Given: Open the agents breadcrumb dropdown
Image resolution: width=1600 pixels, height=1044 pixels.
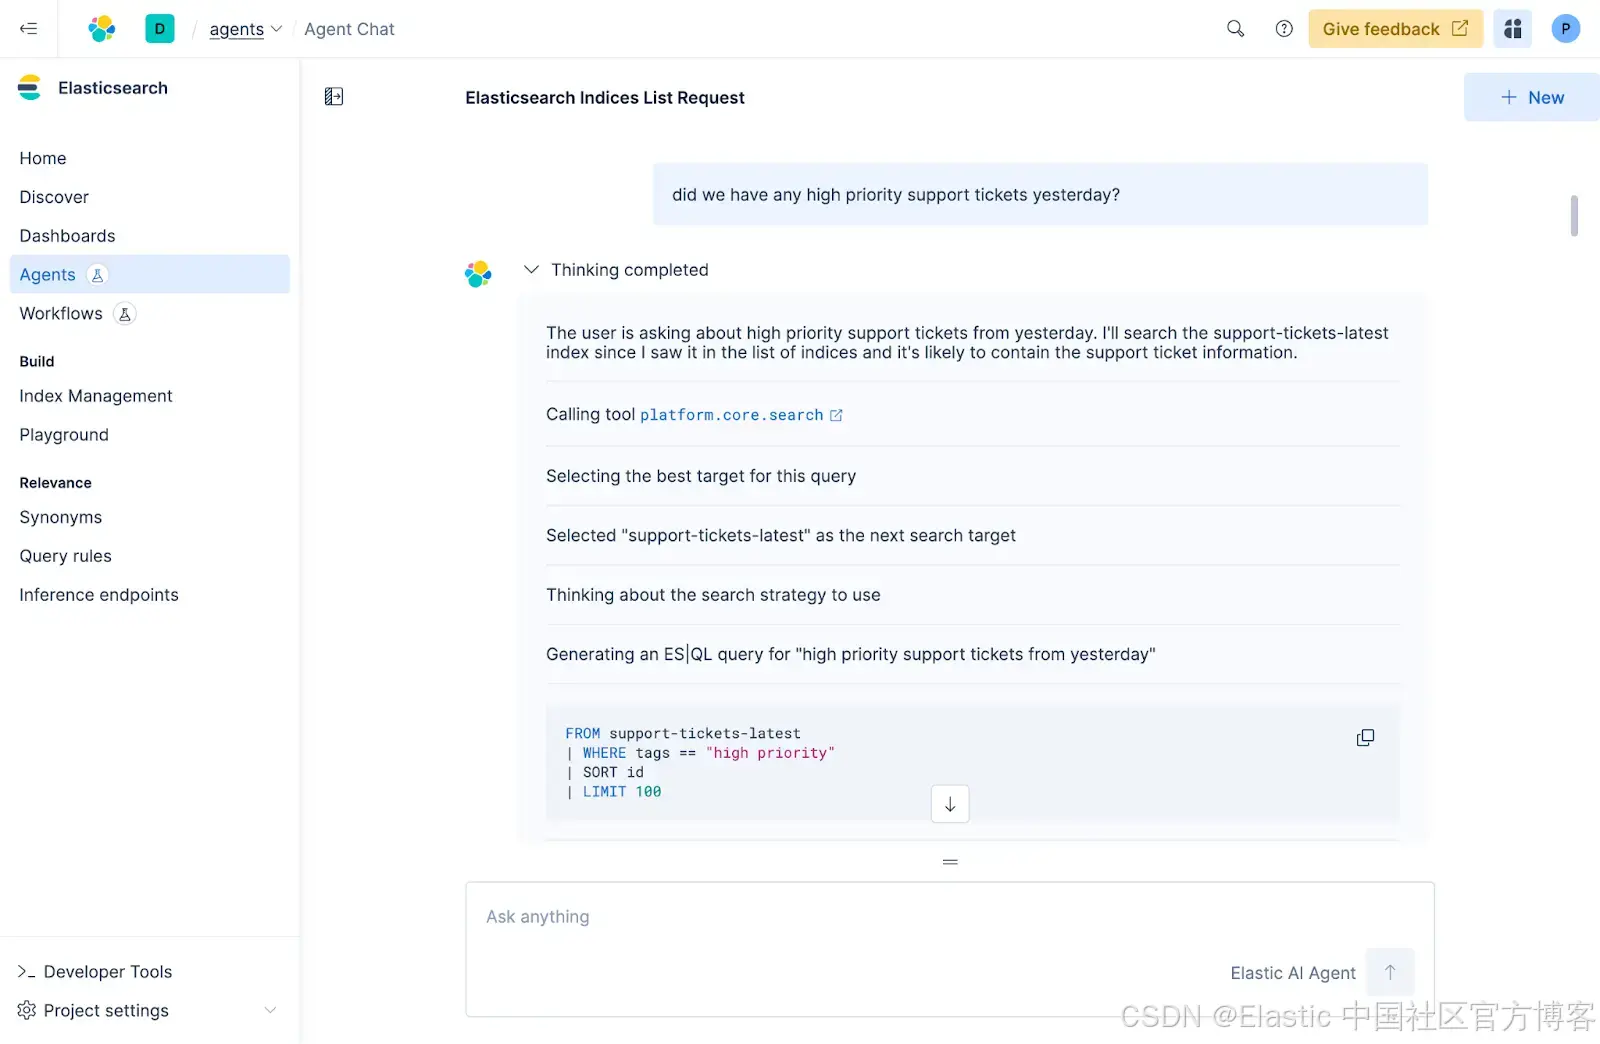Looking at the screenshot, I should pos(246,29).
